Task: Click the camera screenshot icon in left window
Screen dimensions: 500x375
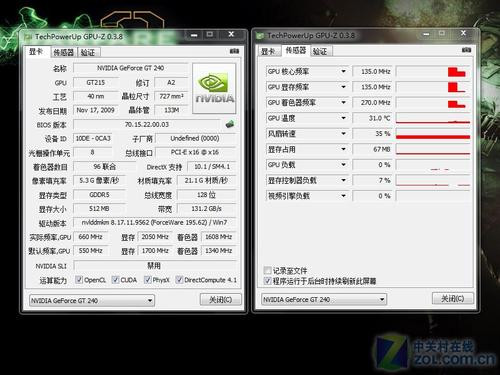Action: (x=234, y=51)
